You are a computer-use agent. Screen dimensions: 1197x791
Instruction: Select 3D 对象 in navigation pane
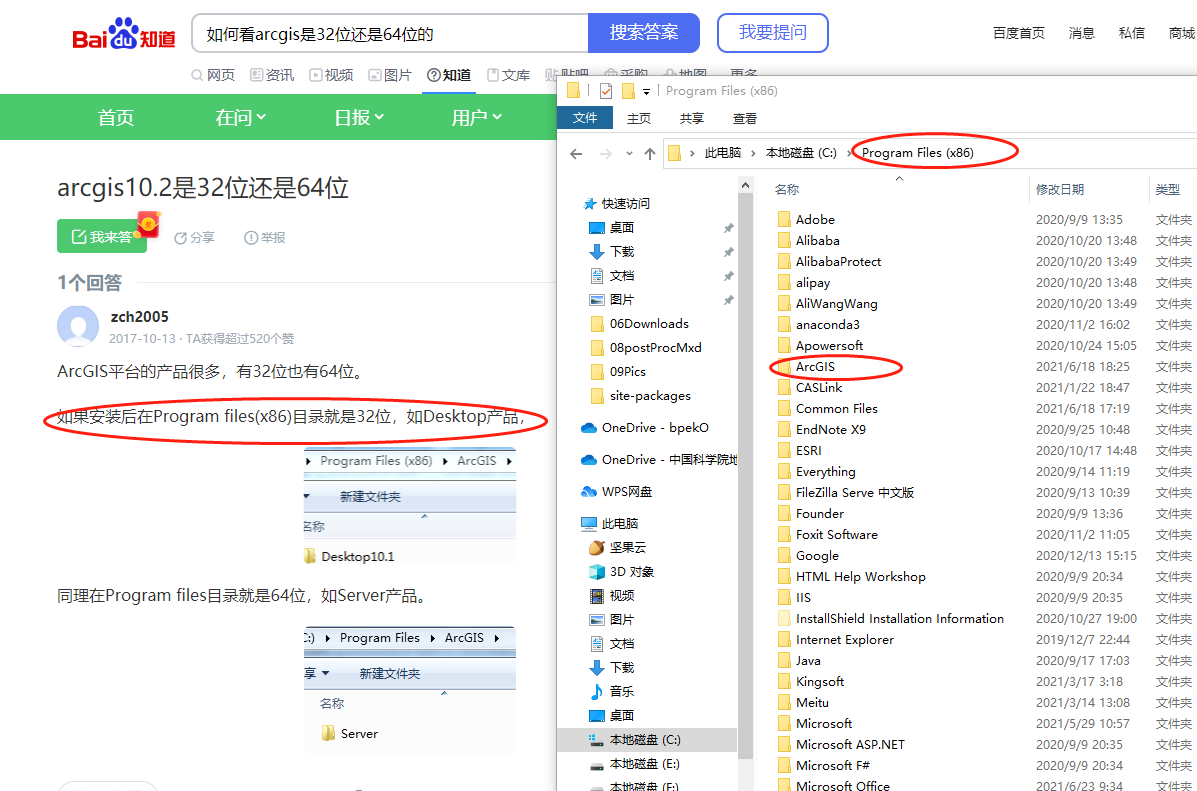621,571
